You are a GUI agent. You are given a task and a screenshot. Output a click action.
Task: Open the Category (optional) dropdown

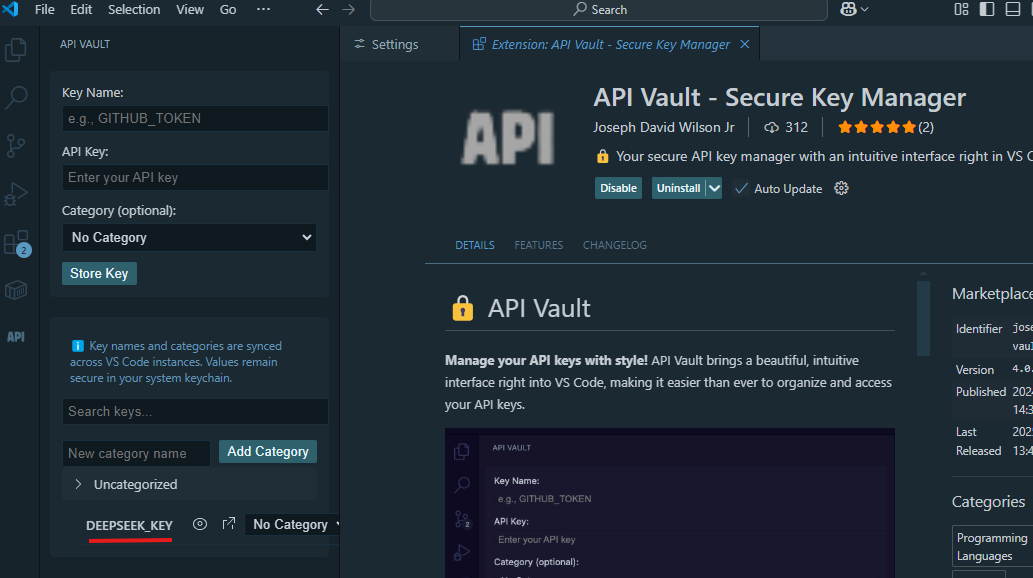coord(190,237)
